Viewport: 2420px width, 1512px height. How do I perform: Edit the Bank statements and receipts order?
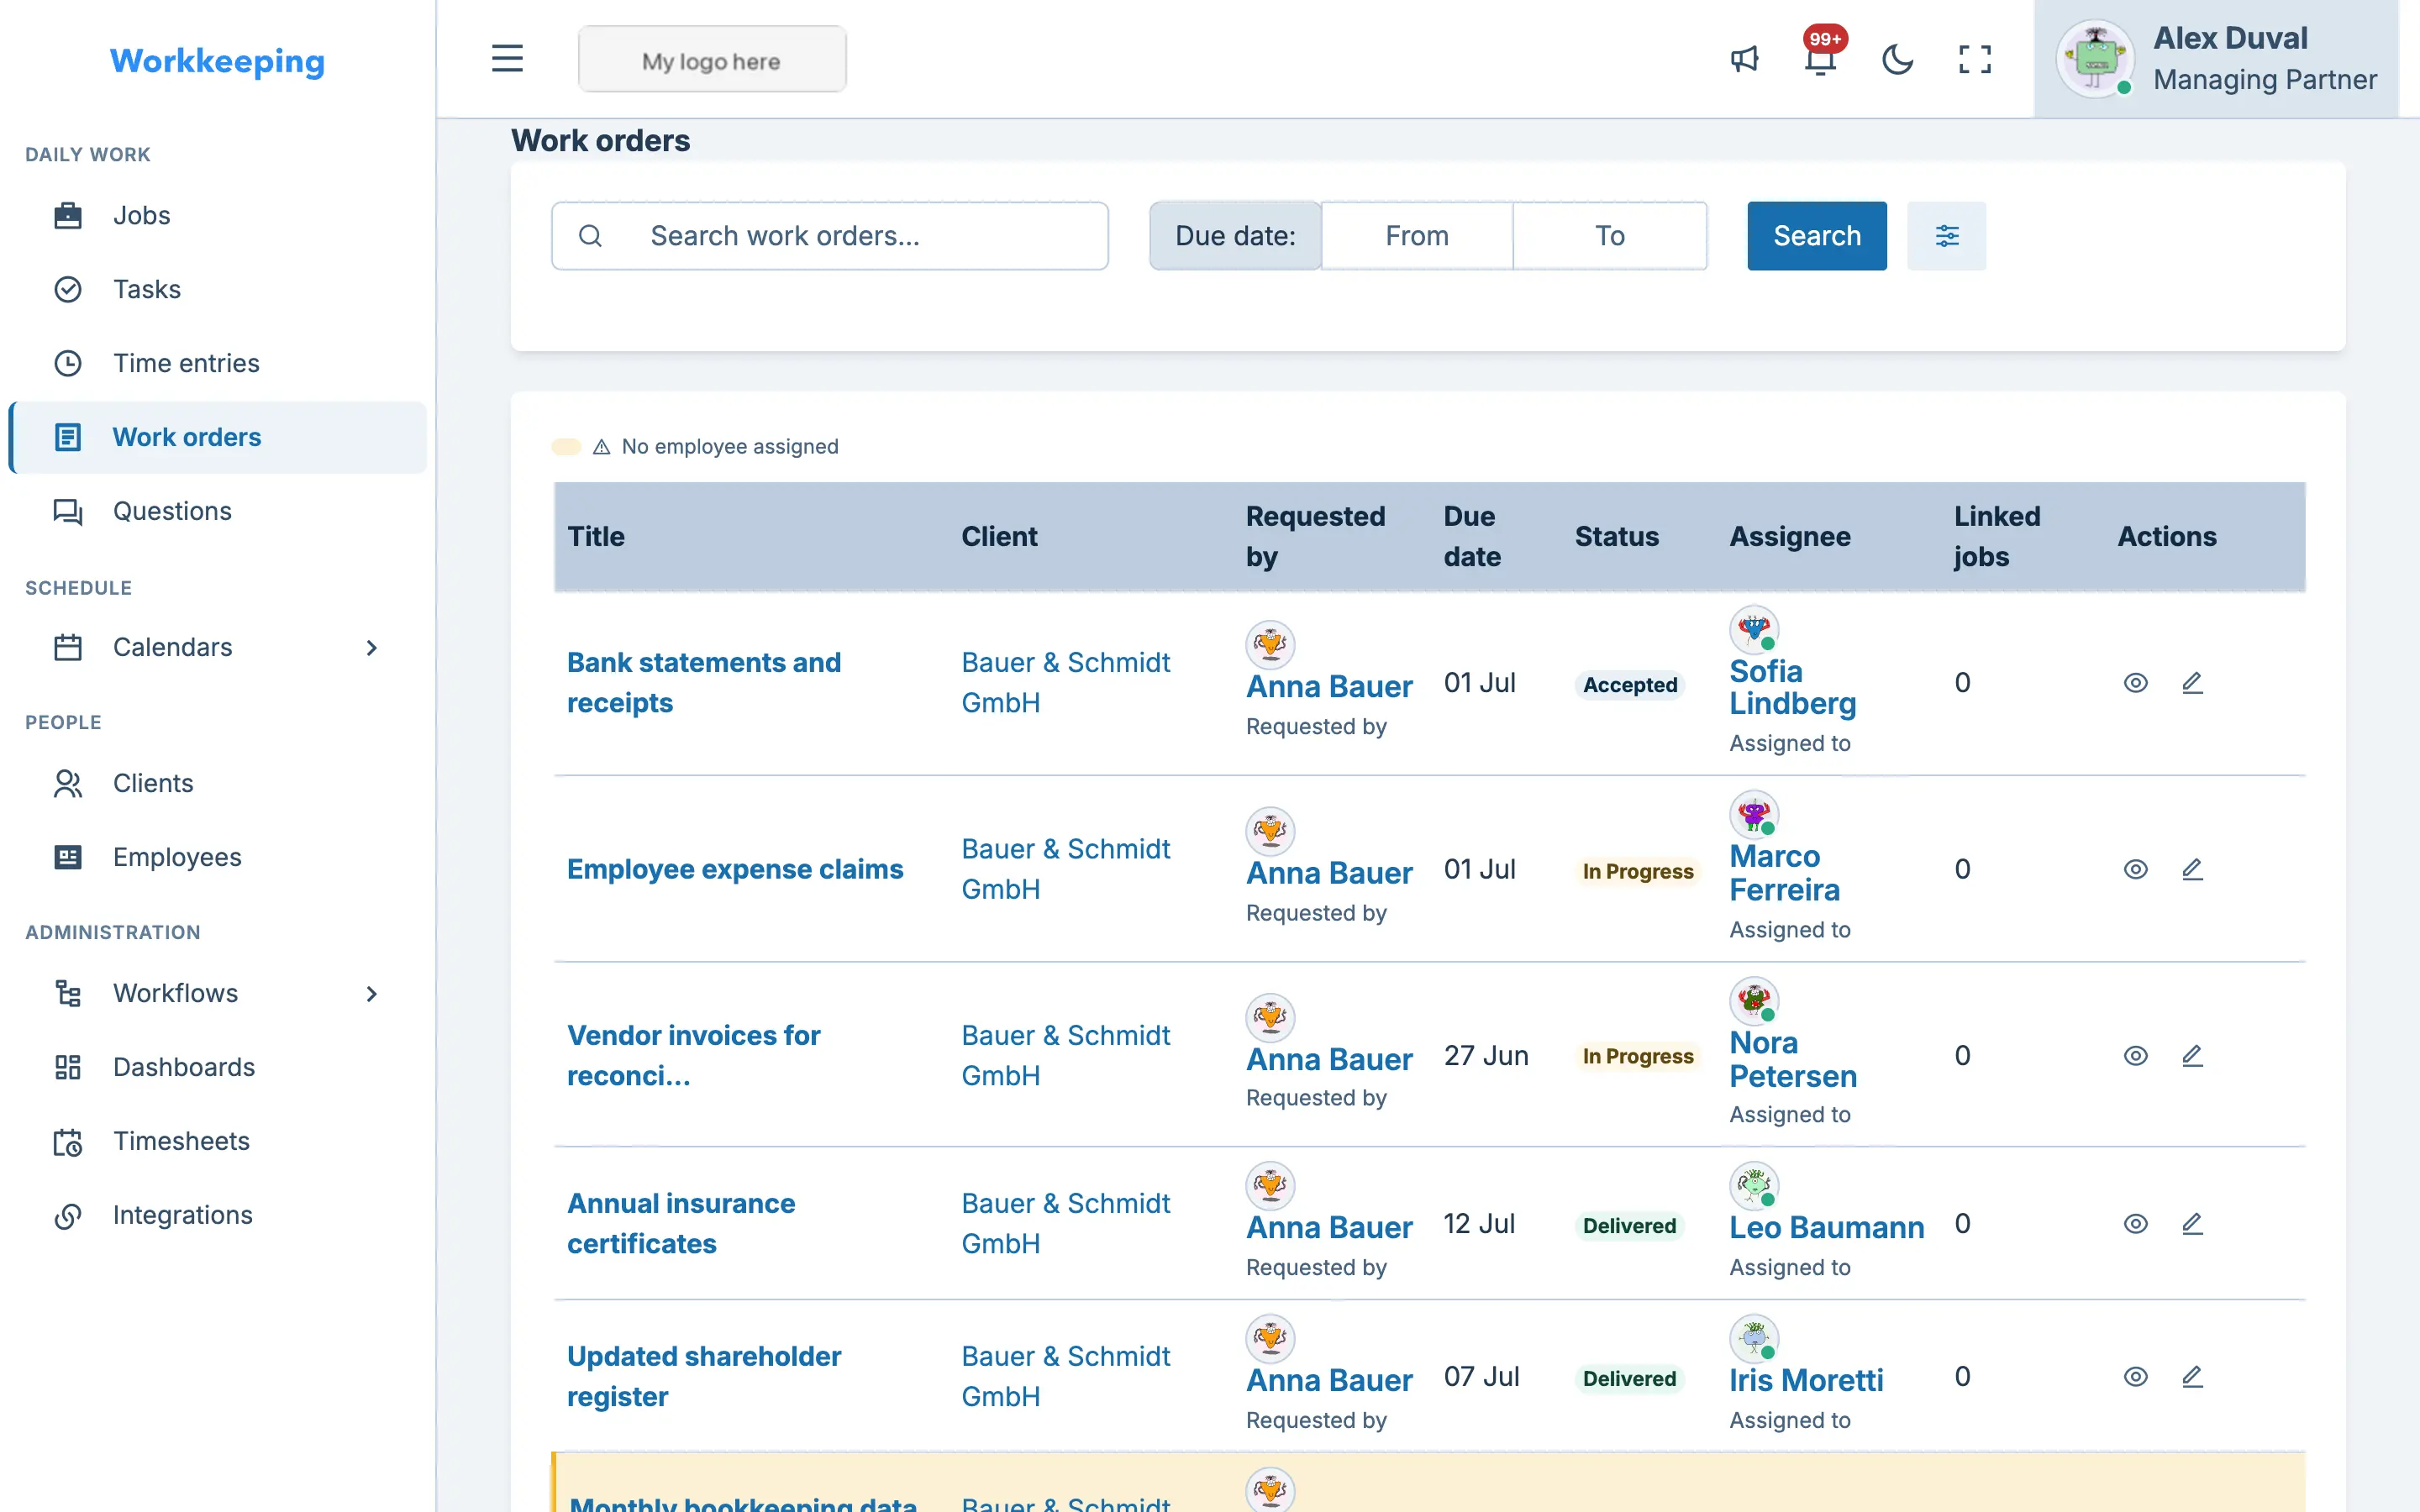(x=2192, y=683)
